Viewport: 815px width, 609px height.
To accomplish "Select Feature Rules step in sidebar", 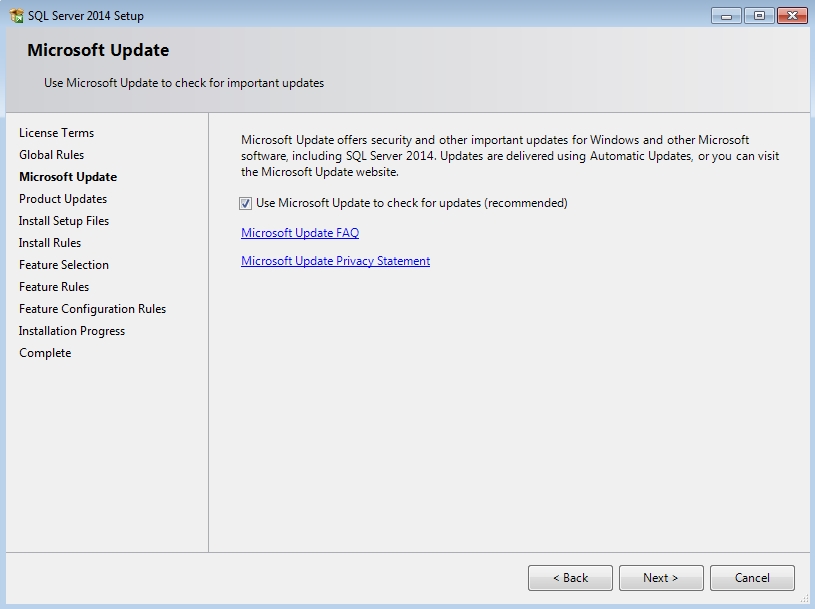I will 54,287.
